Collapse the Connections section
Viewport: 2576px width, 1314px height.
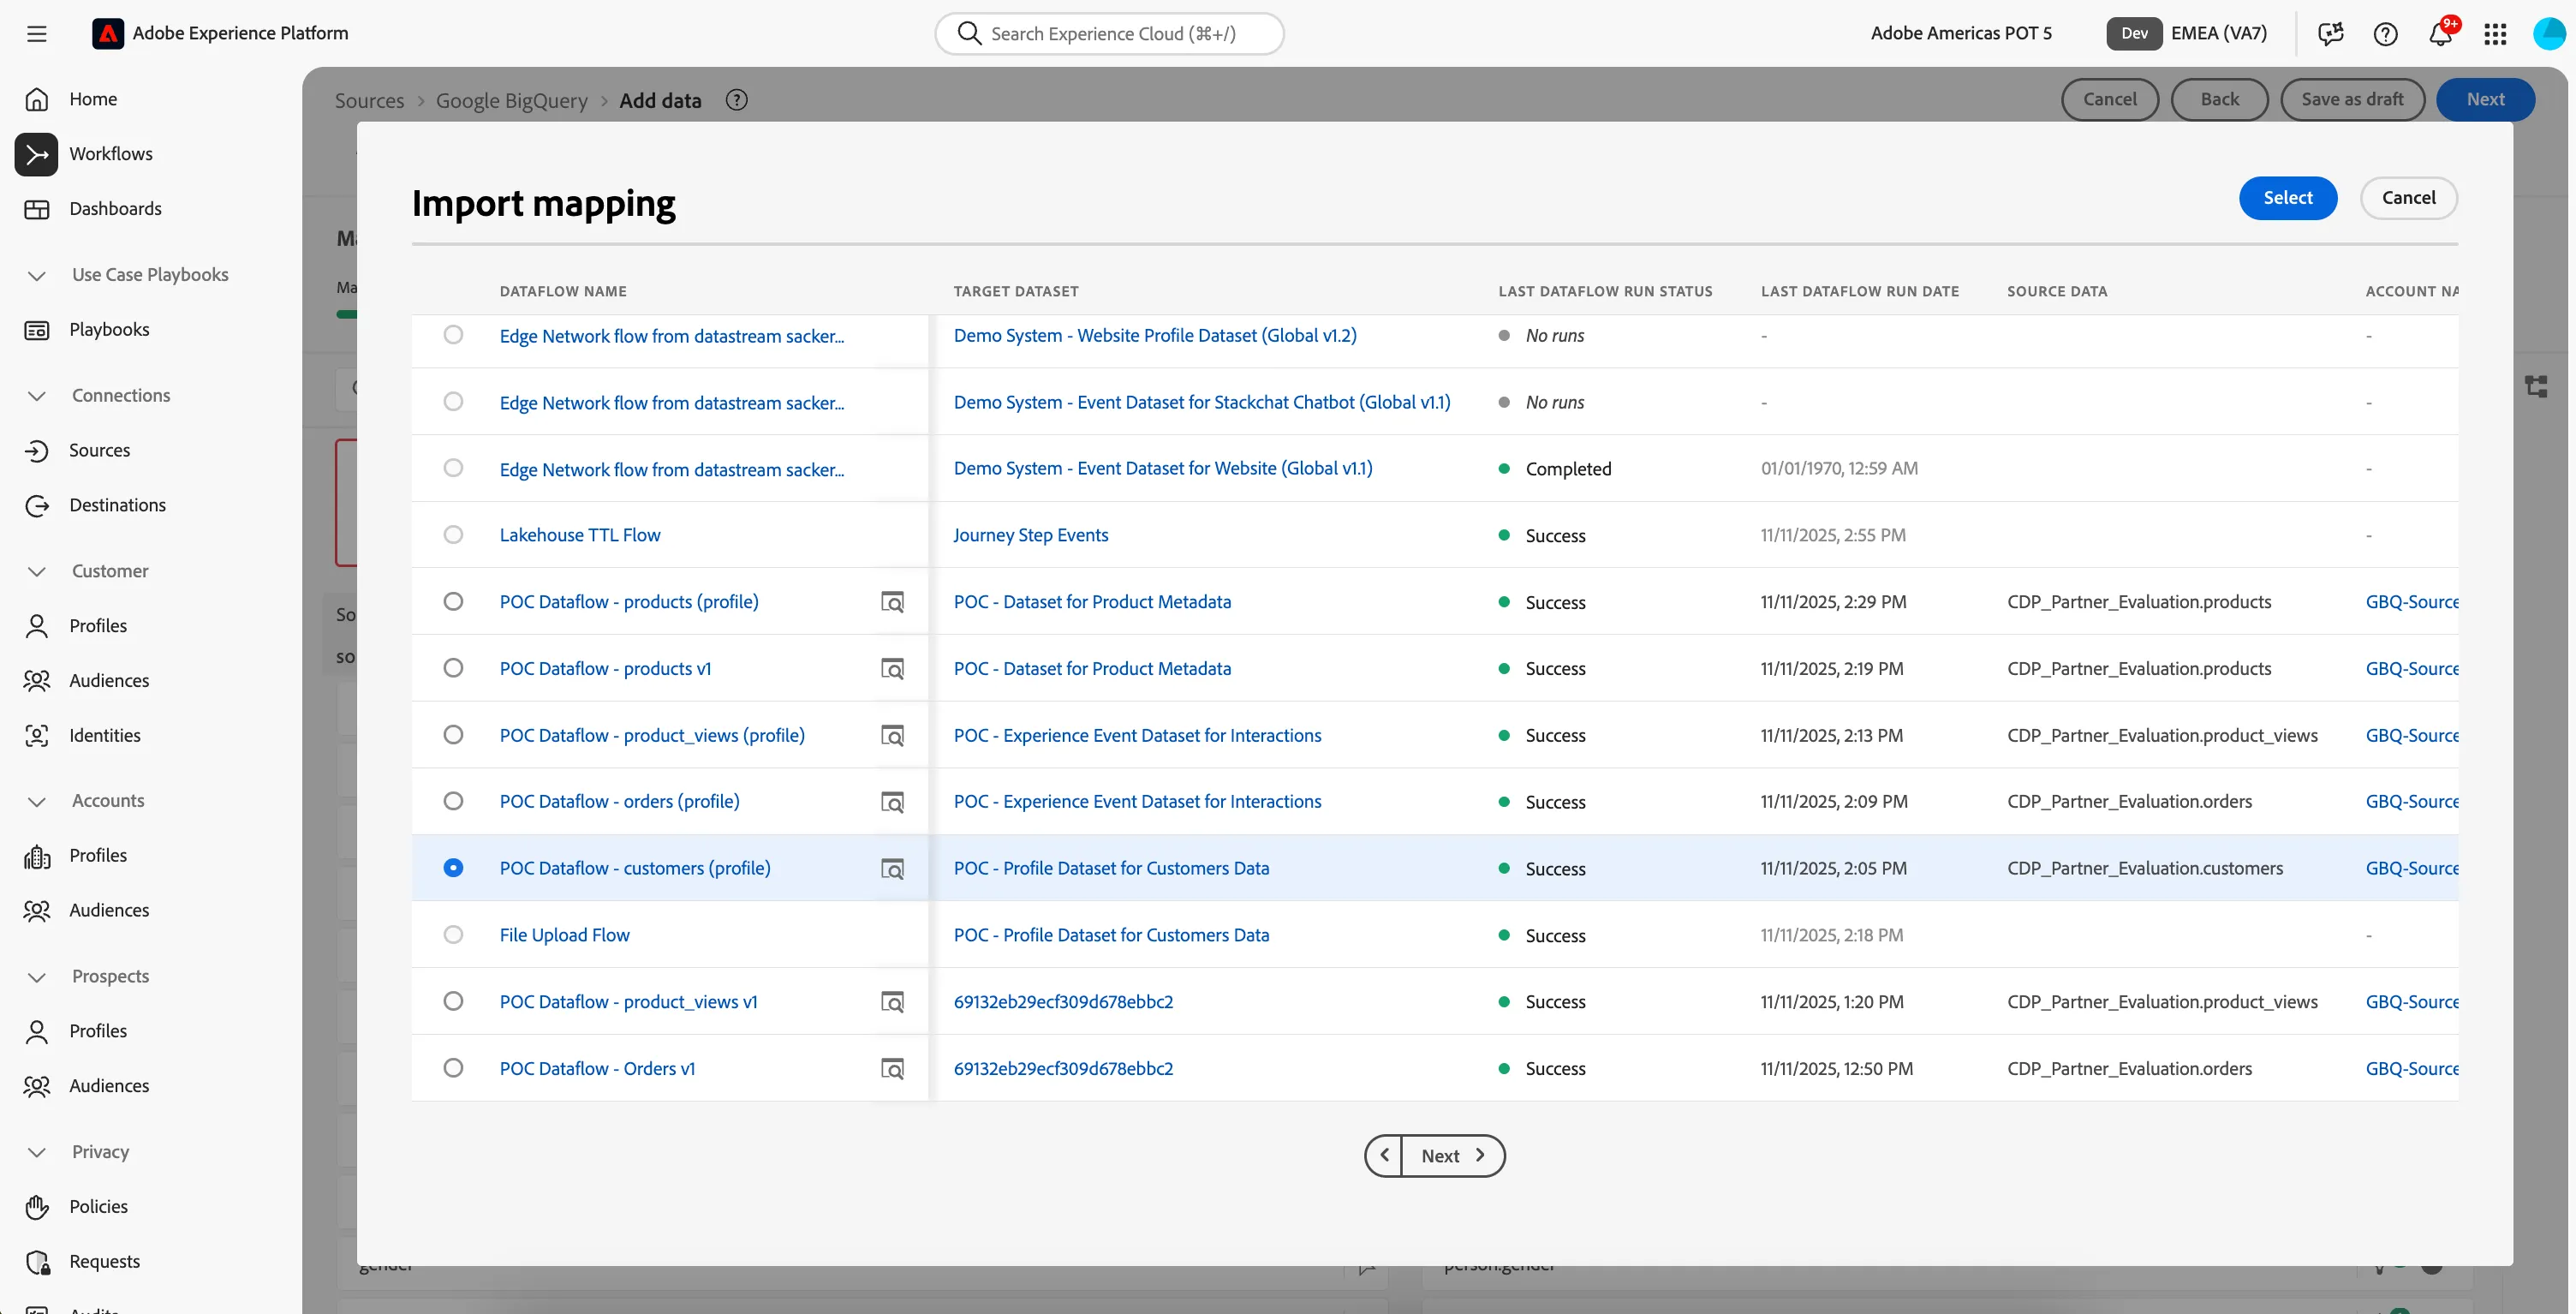coord(37,396)
